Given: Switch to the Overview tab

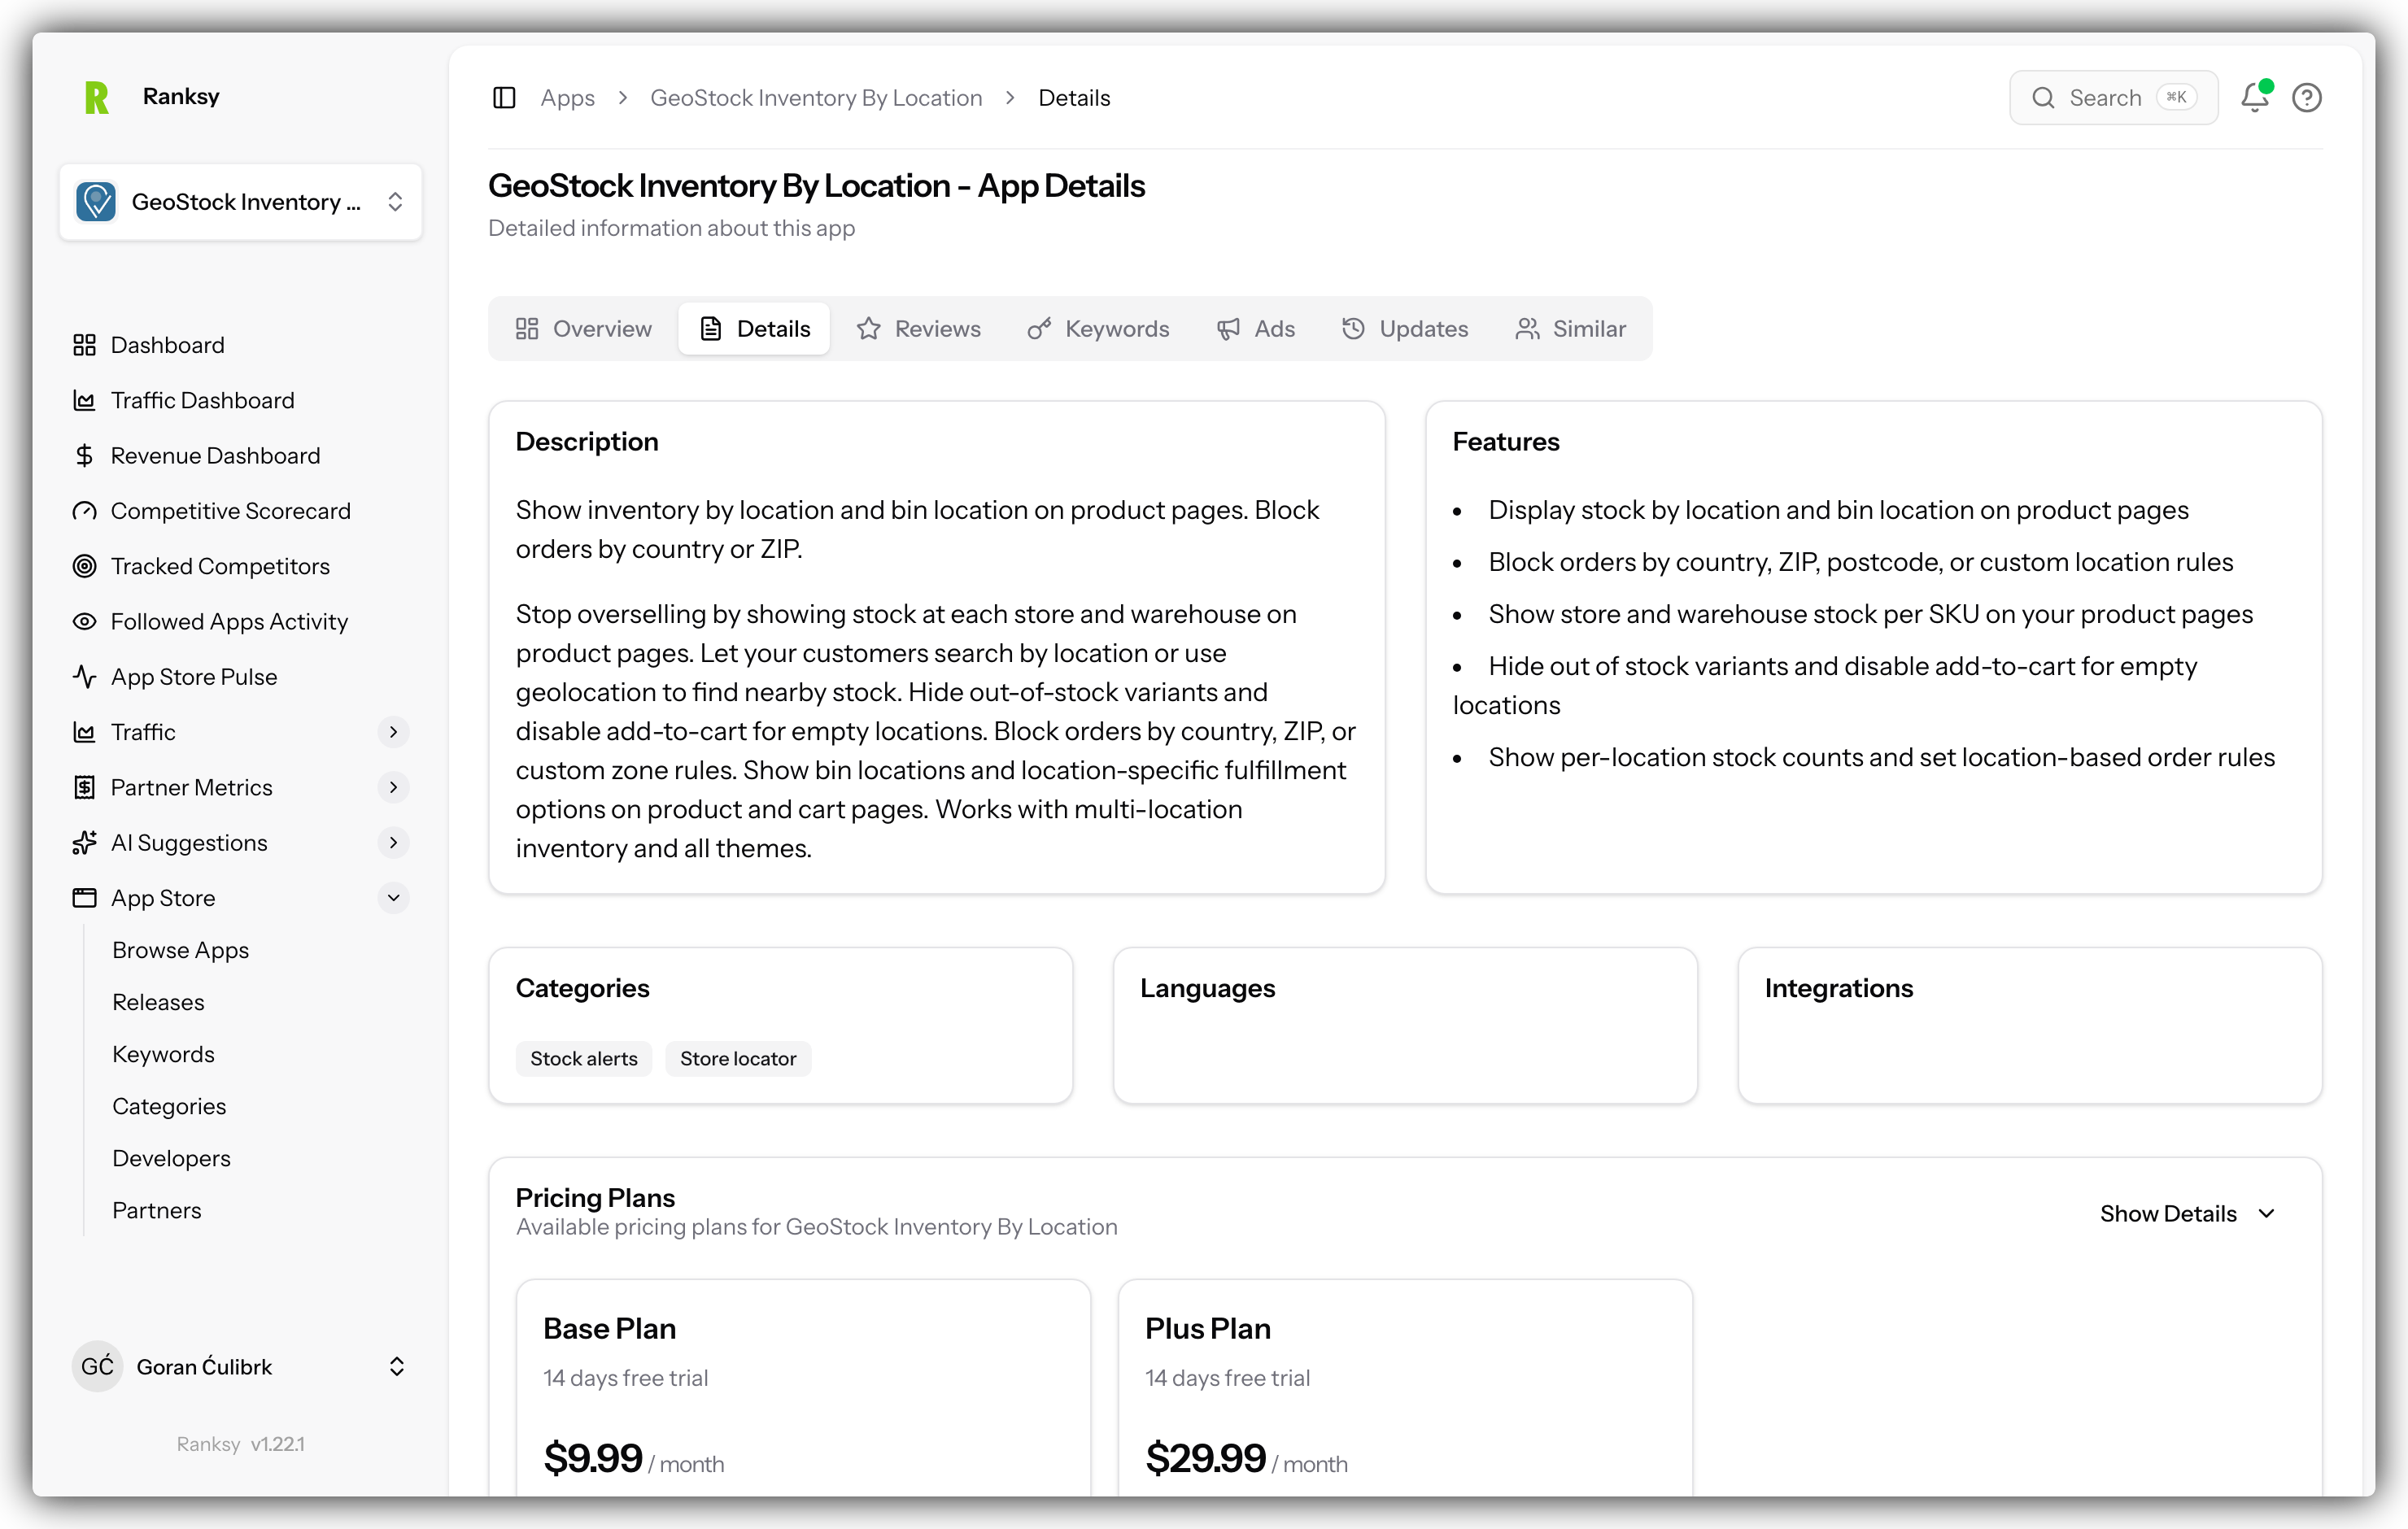Looking at the screenshot, I should tap(584, 329).
